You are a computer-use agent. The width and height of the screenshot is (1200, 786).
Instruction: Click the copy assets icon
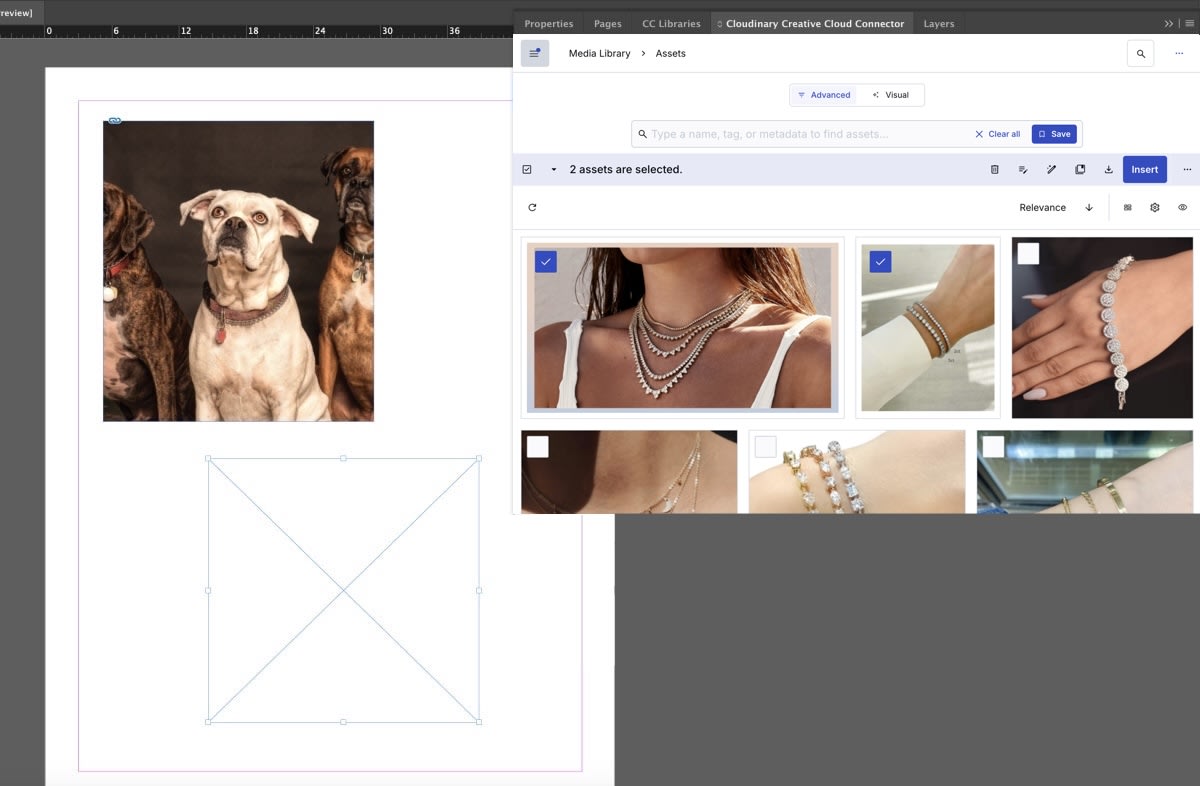point(1080,169)
